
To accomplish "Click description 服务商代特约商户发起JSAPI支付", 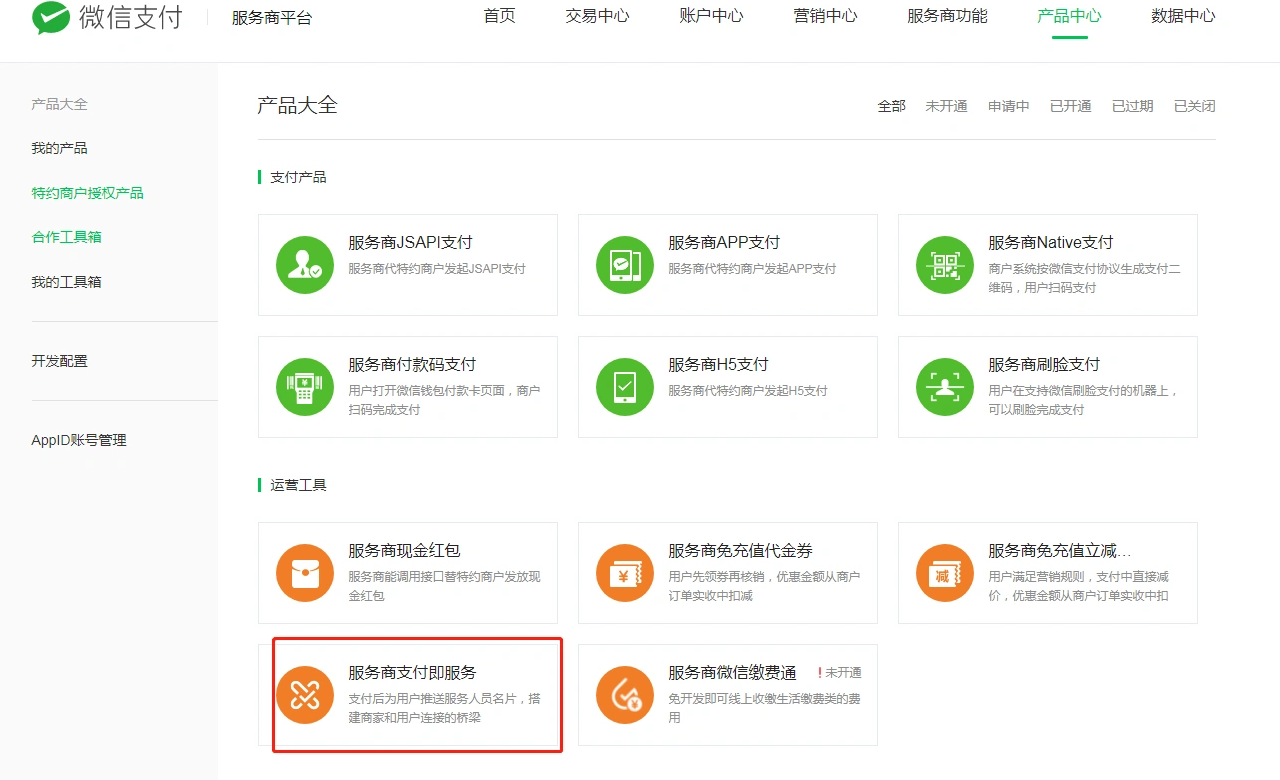I will [437, 268].
